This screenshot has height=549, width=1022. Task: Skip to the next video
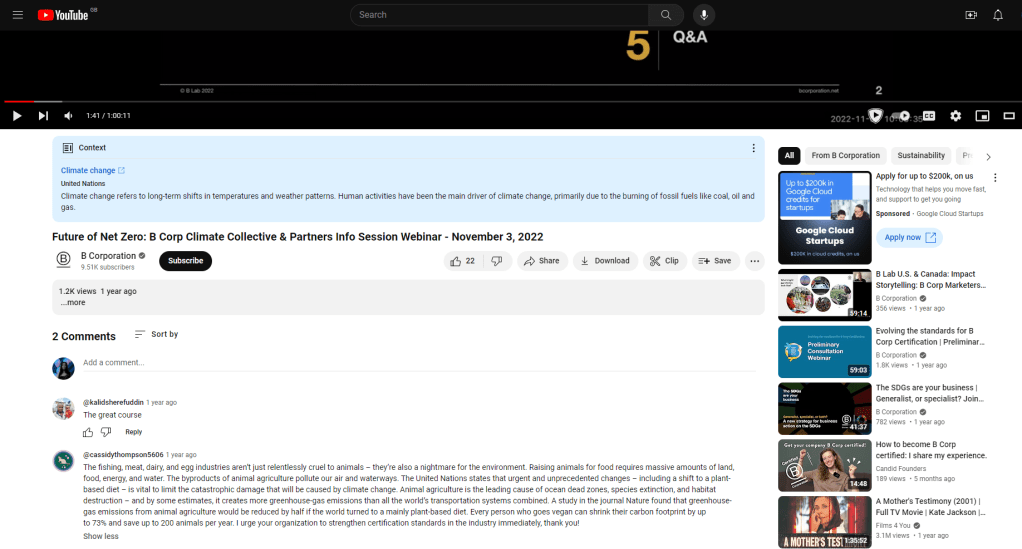point(43,116)
